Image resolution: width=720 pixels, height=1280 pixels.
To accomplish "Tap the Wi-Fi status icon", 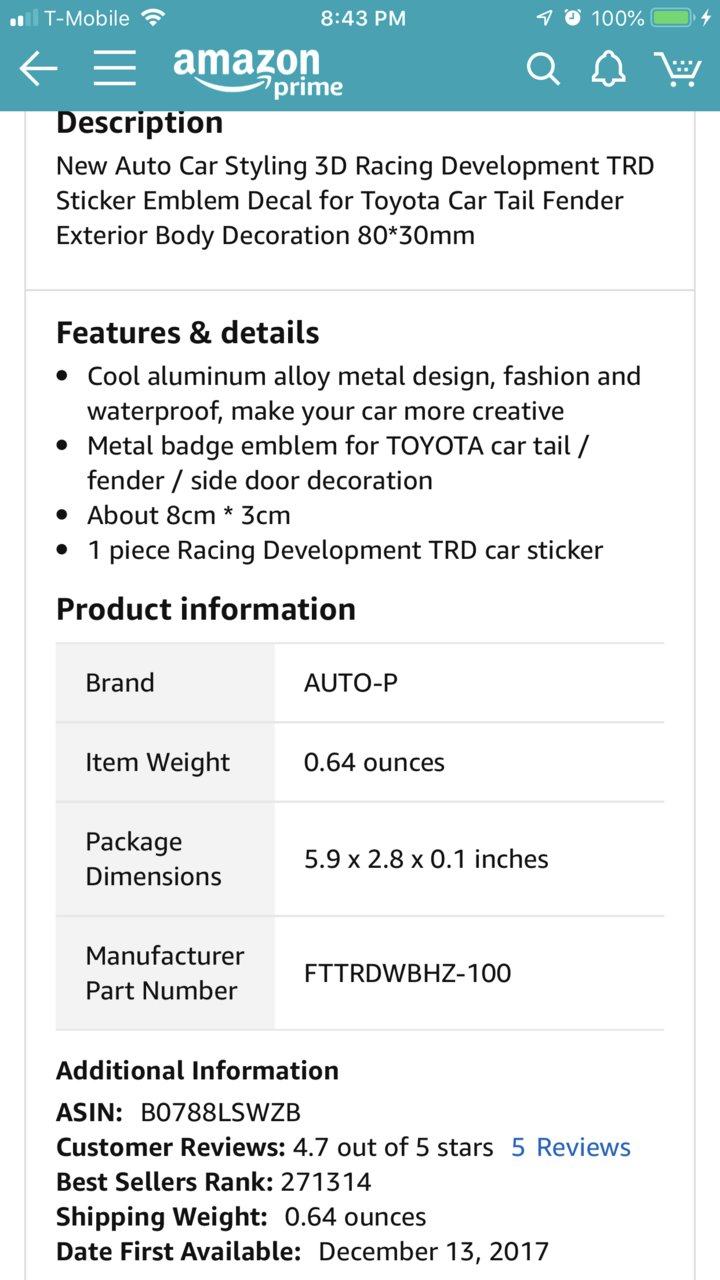I will pyautogui.click(x=152, y=18).
